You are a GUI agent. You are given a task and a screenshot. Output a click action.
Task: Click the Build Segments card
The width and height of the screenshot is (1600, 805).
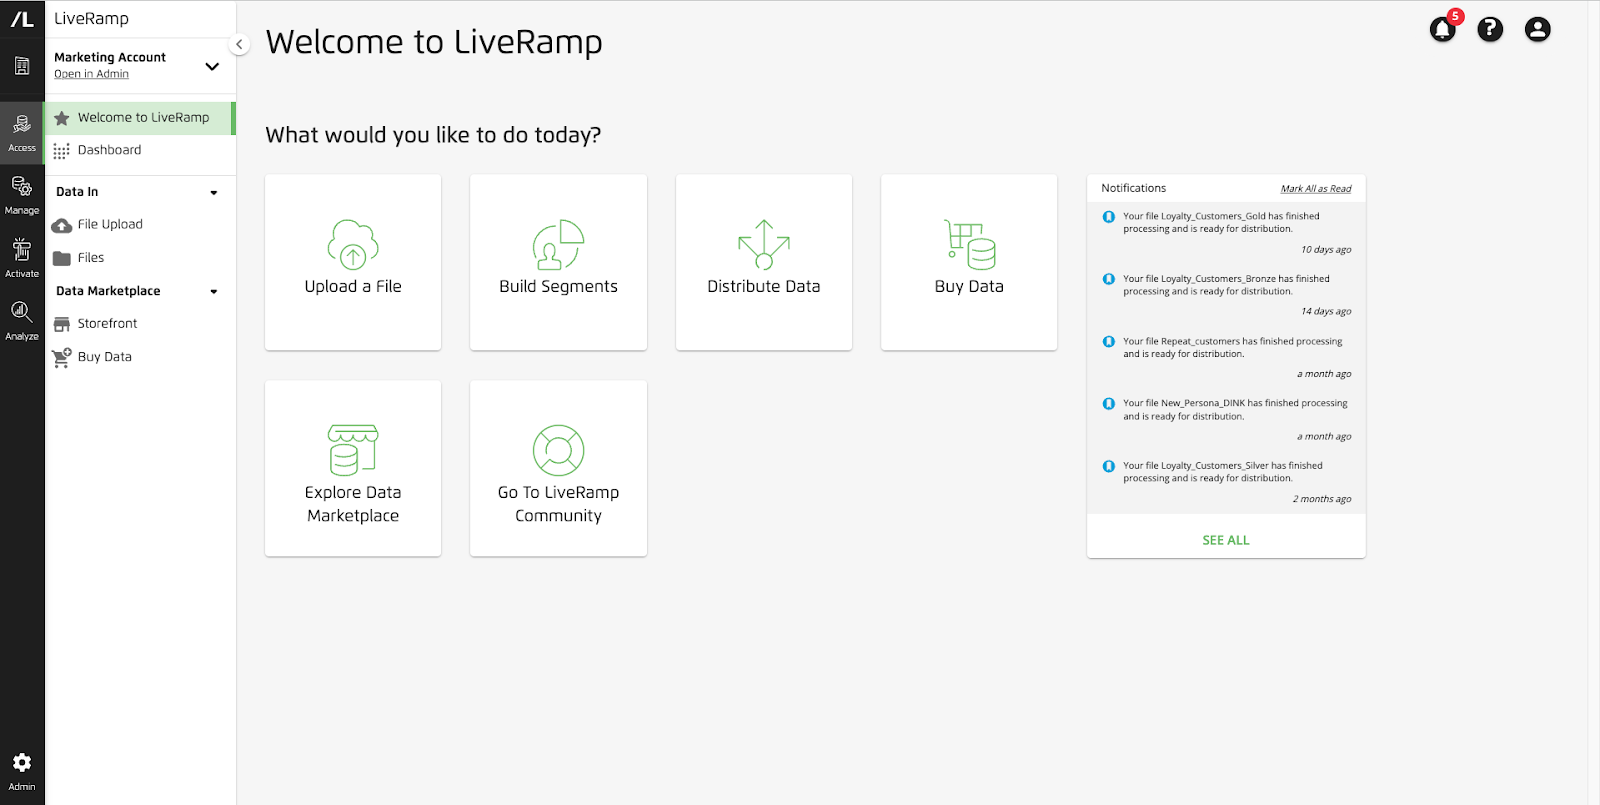pyautogui.click(x=558, y=262)
